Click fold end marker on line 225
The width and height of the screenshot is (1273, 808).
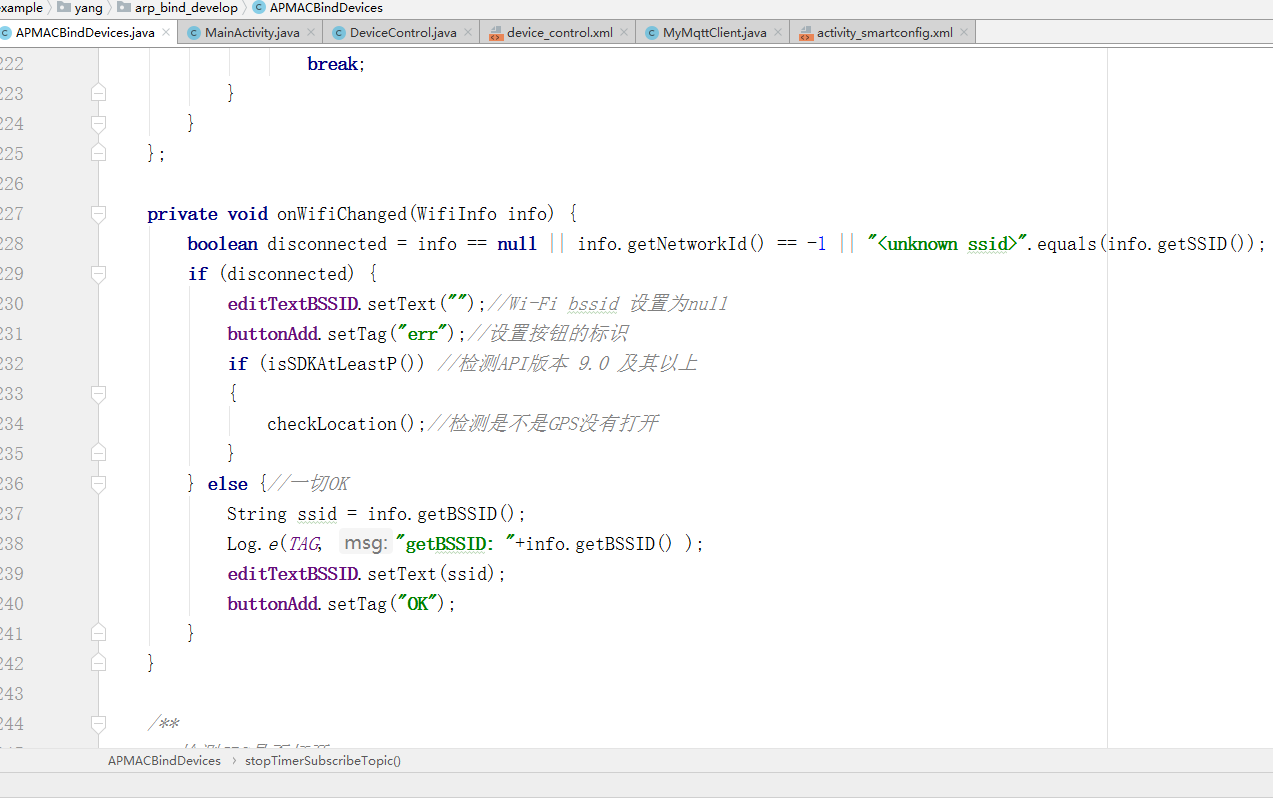pos(98,153)
